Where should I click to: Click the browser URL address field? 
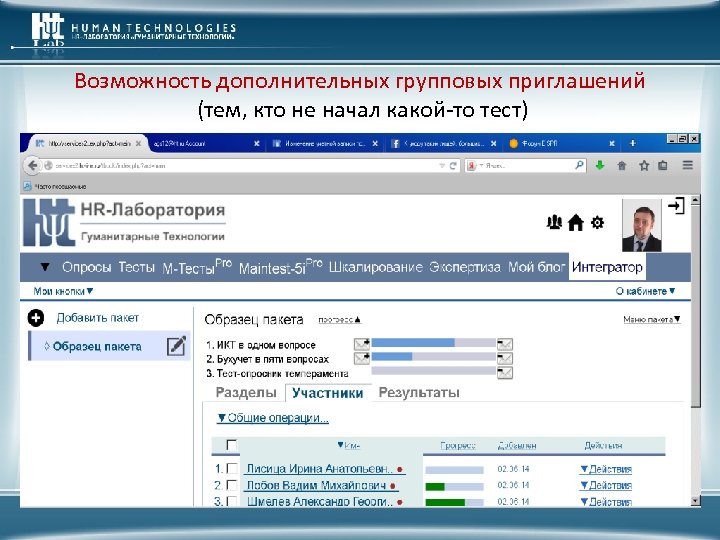pyautogui.click(x=246, y=166)
